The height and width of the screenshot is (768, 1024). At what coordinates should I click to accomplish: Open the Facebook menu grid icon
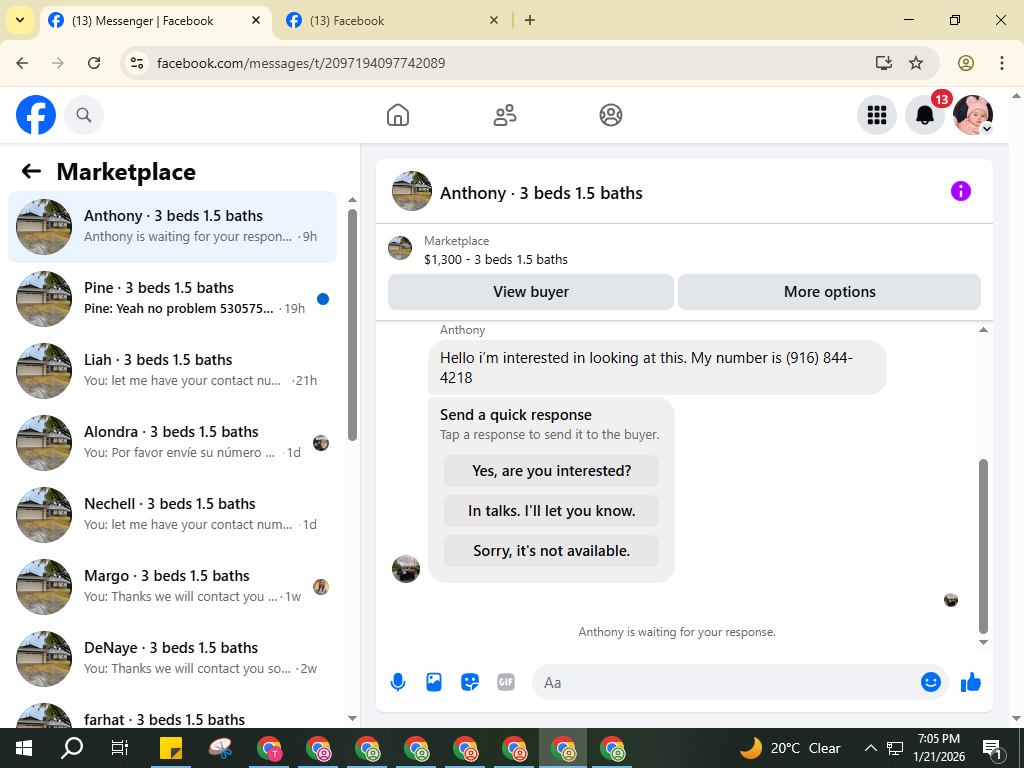pyautogui.click(x=876, y=115)
